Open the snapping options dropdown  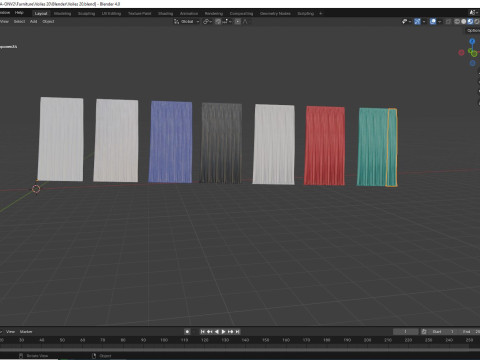click(227, 22)
